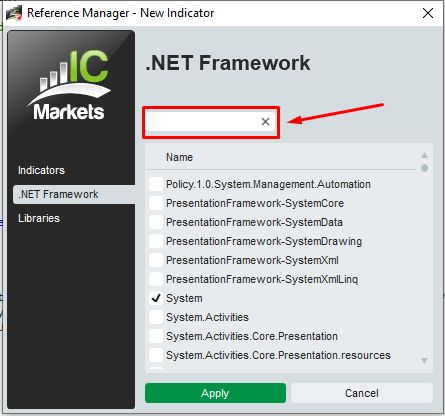This screenshot has height=416, width=445.
Task: Open the Indicators section
Action: [41, 170]
